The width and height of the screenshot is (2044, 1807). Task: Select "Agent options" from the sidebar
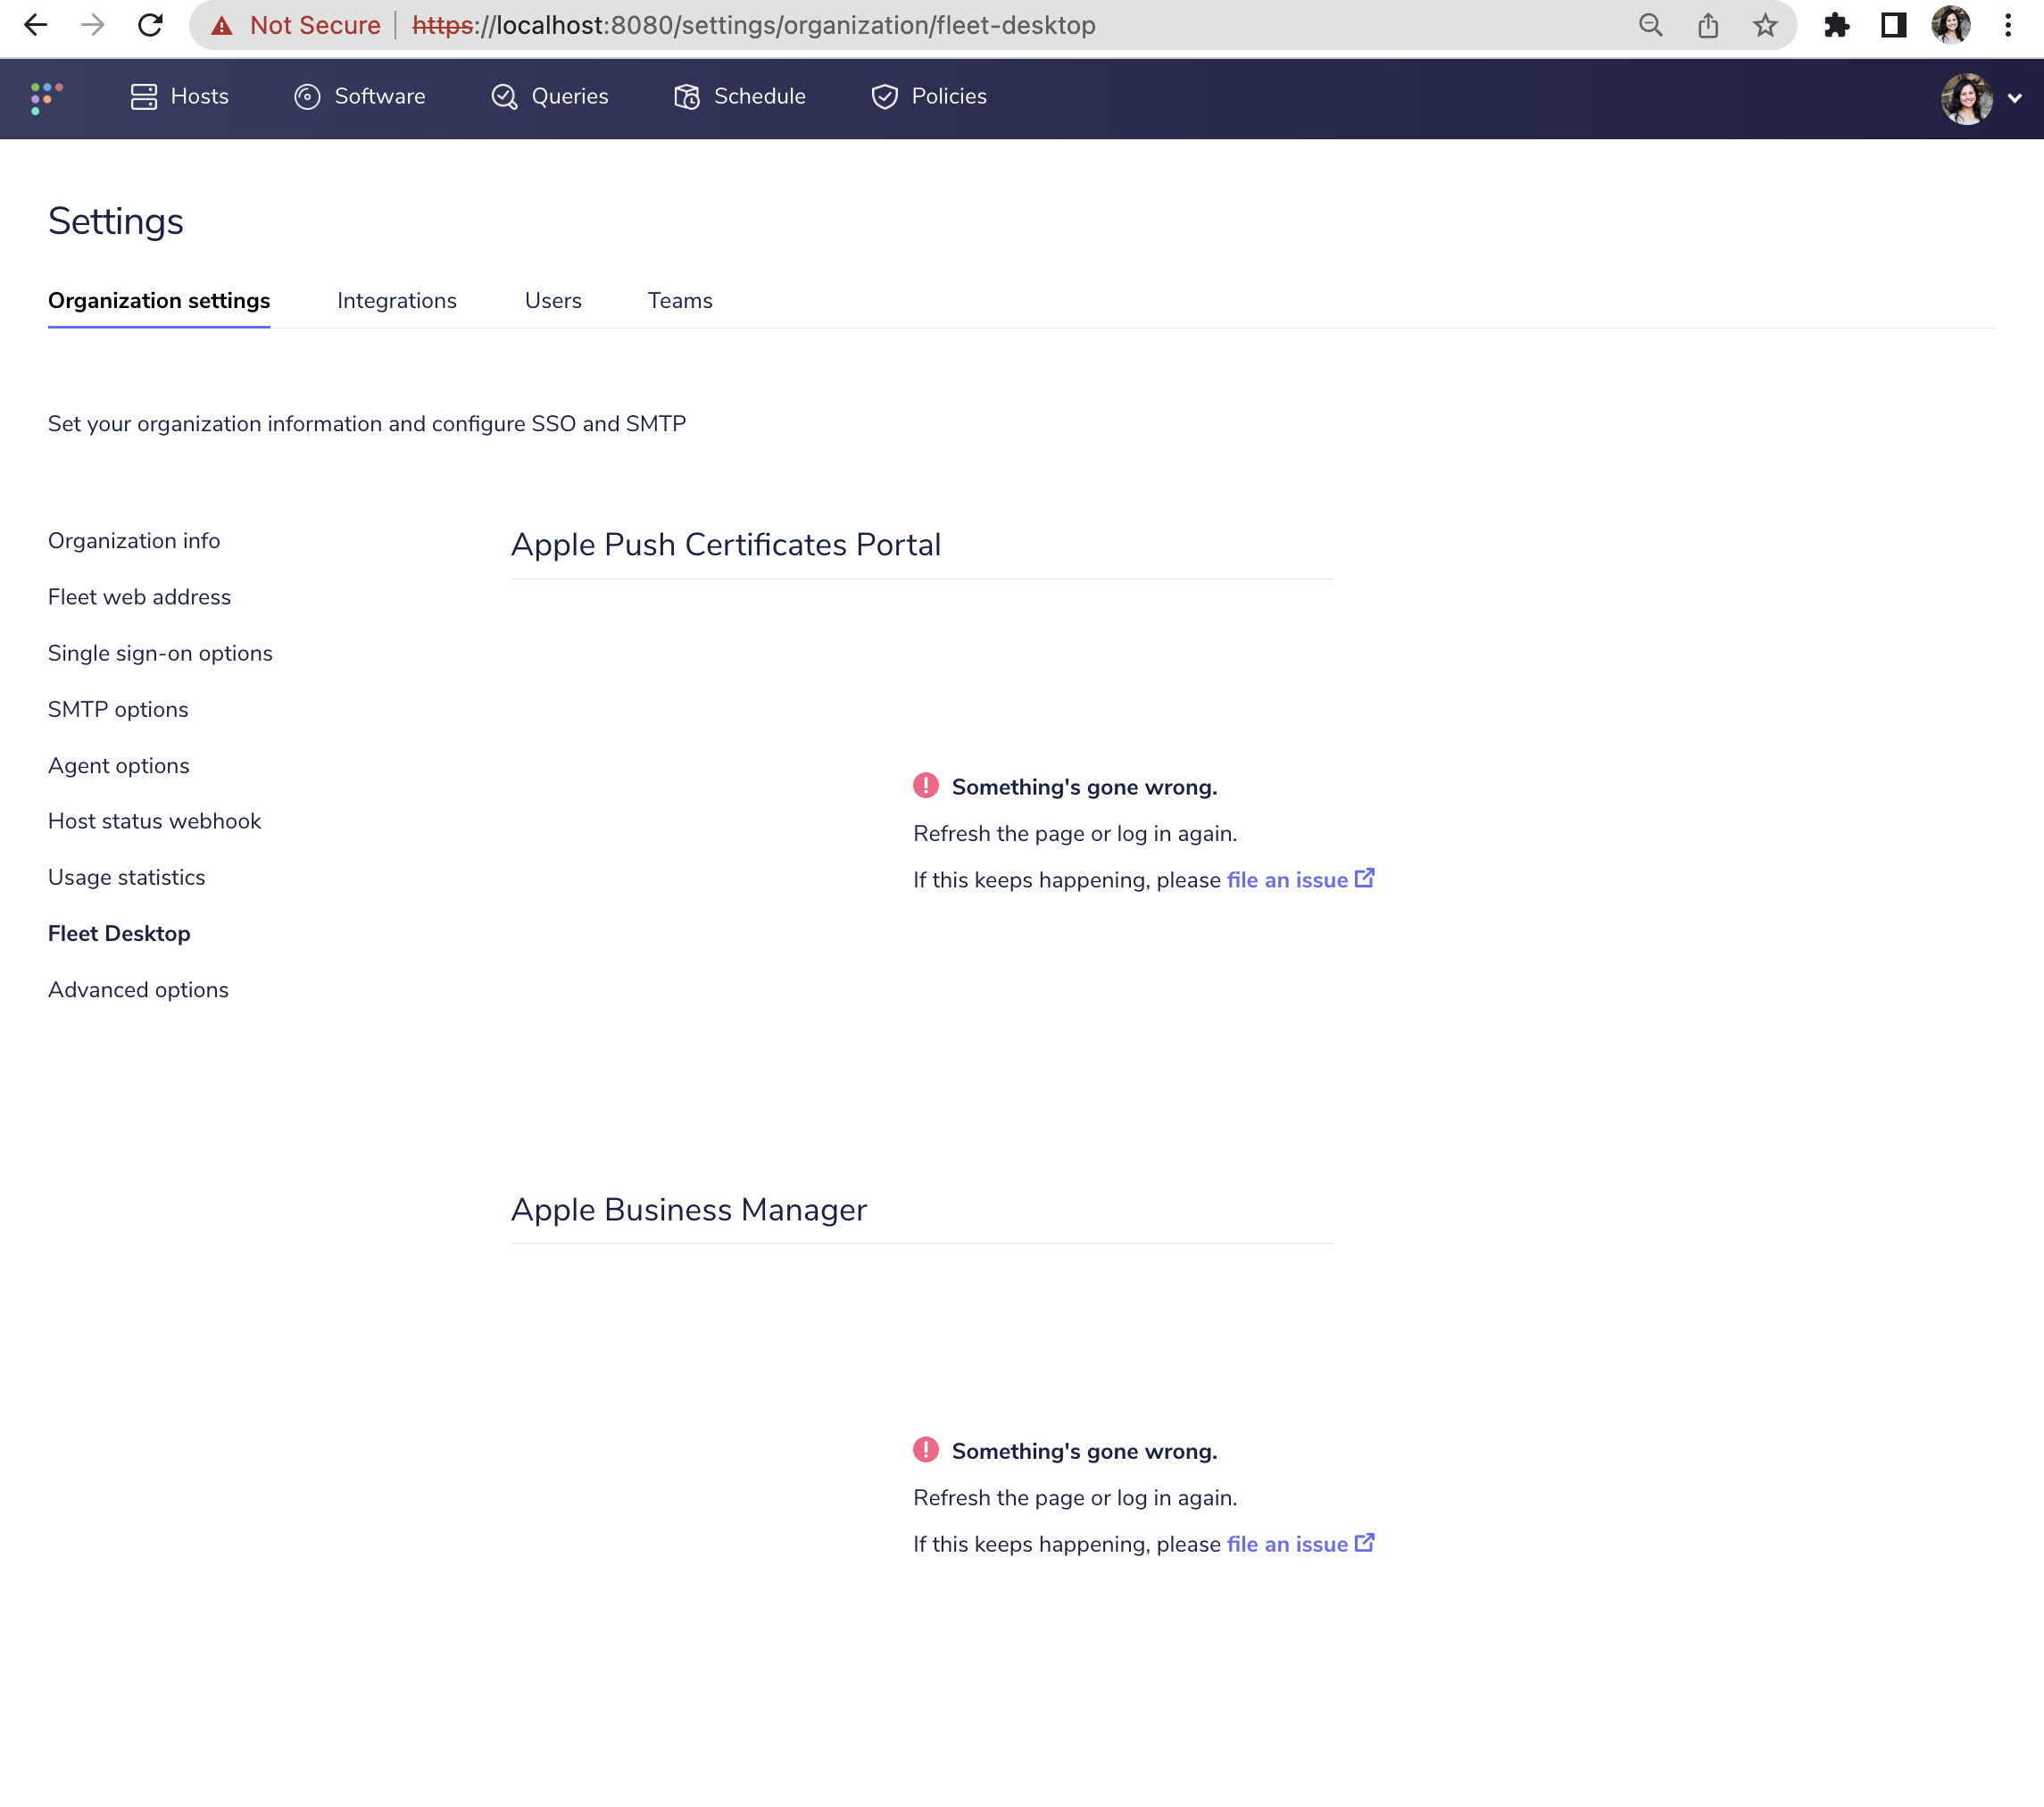point(118,765)
